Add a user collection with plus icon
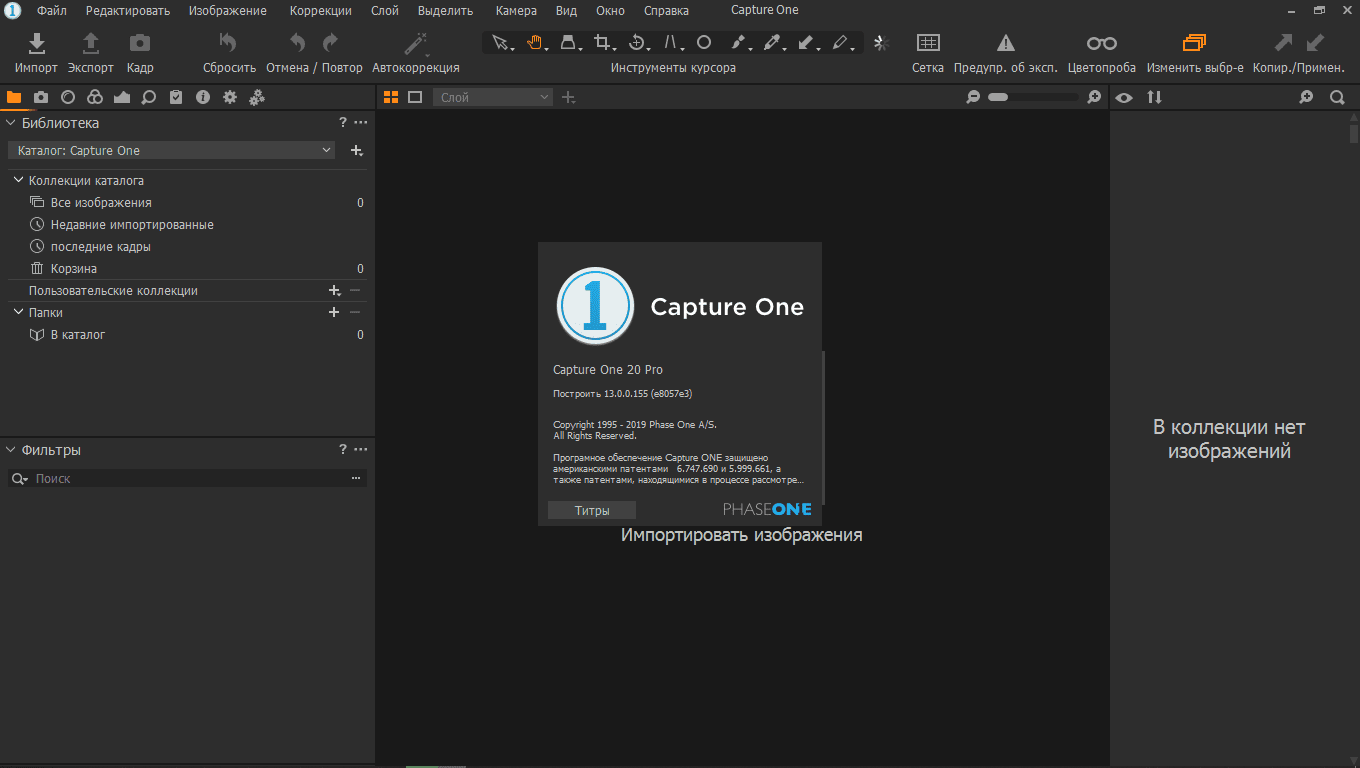Image resolution: width=1360 pixels, height=768 pixels. coord(335,291)
